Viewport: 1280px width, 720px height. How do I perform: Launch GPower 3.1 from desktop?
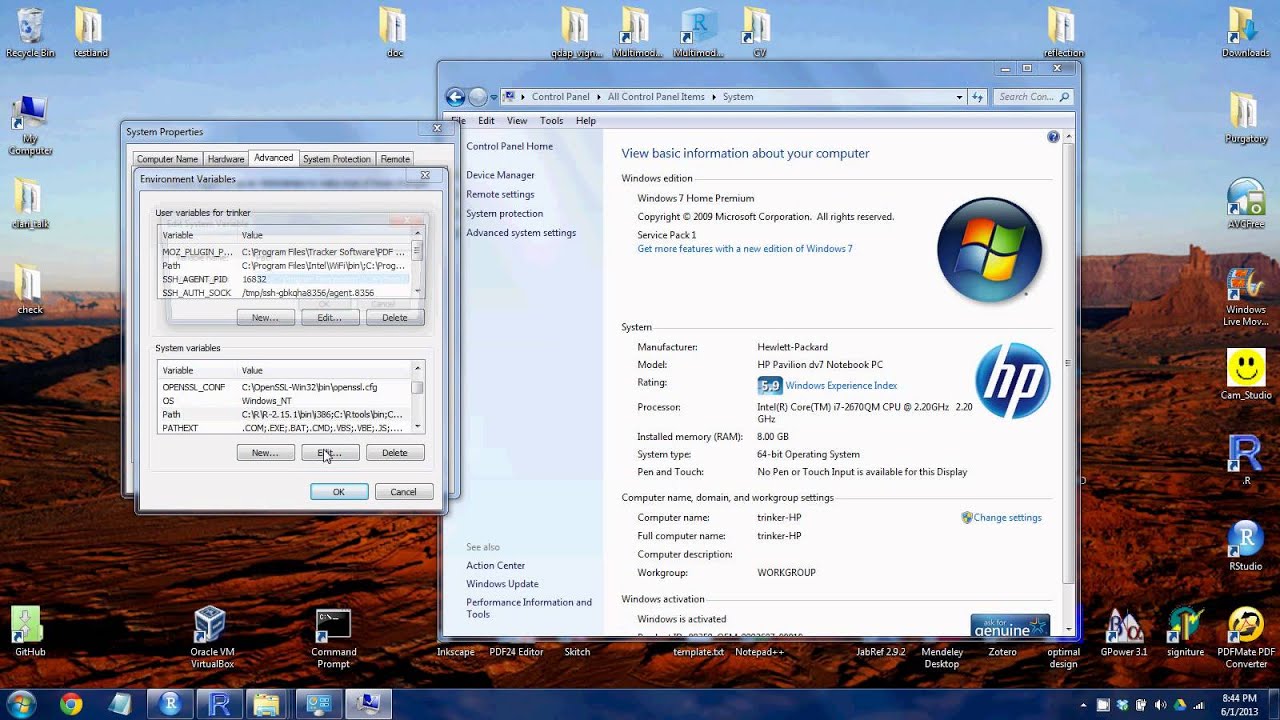(1124, 632)
